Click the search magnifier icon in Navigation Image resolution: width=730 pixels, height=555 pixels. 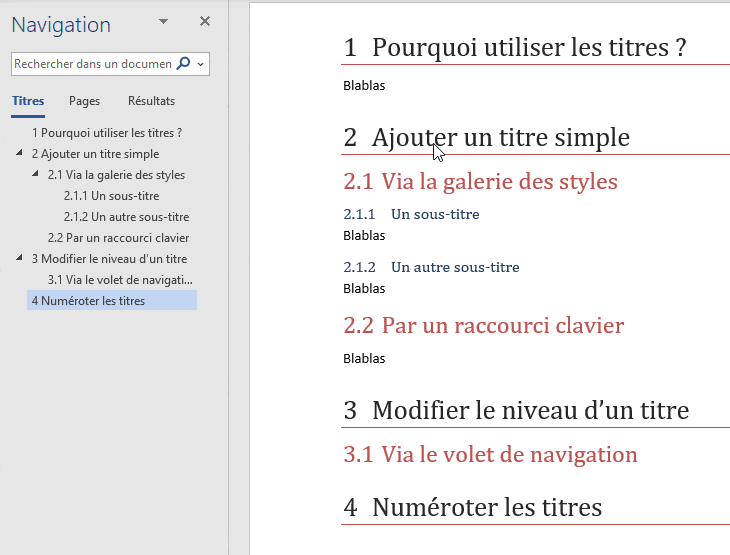click(183, 63)
